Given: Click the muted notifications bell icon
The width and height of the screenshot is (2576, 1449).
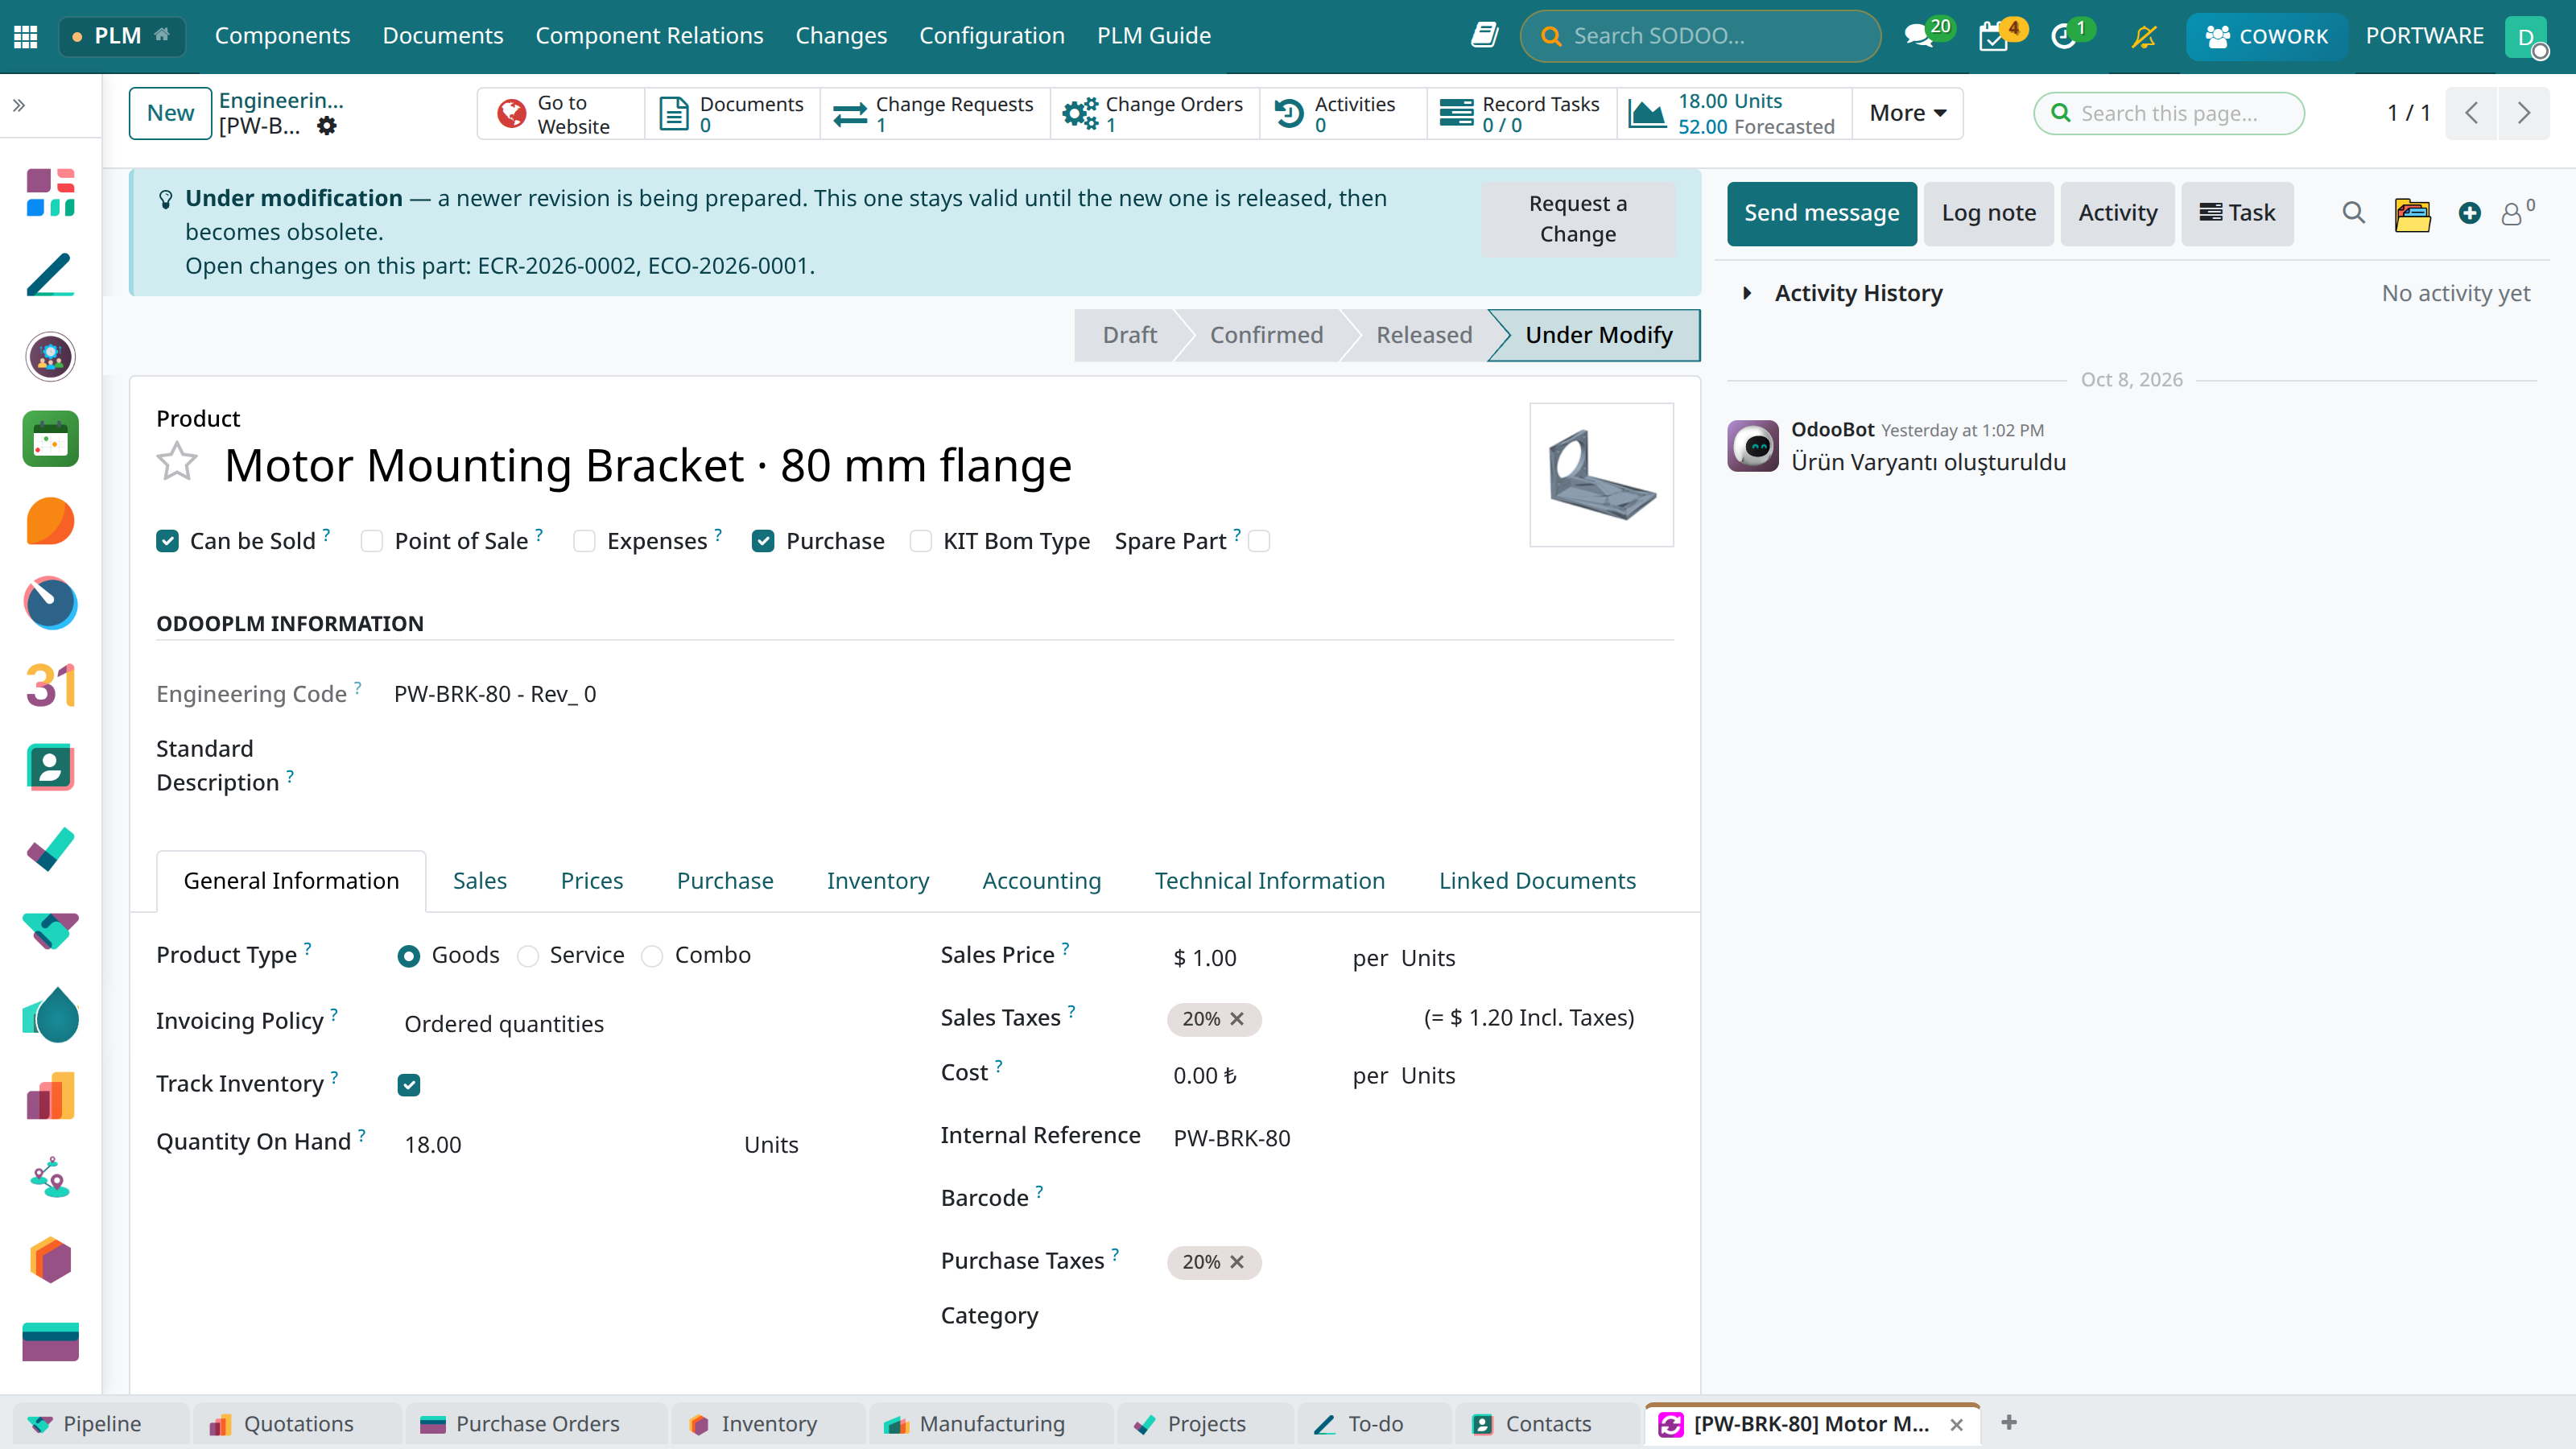Looking at the screenshot, I should click(2143, 36).
